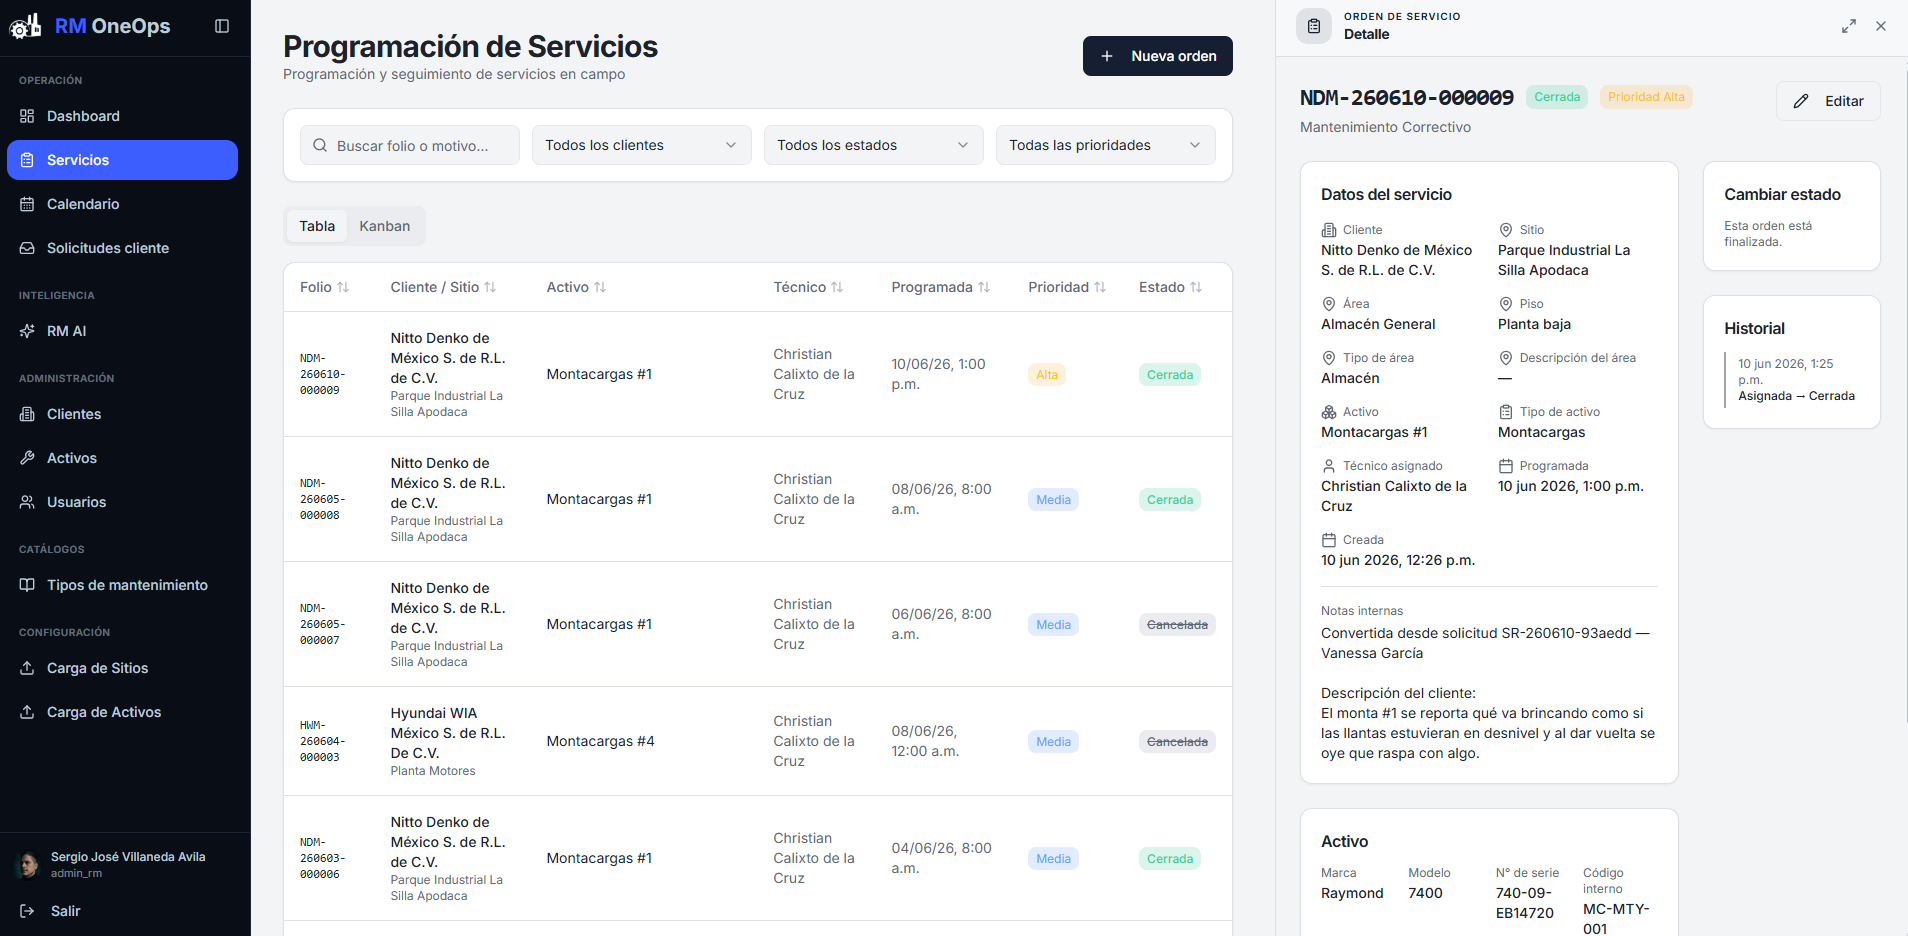1908x936 pixels.
Task: Click the Piso pin icon
Action: pos(1506,304)
